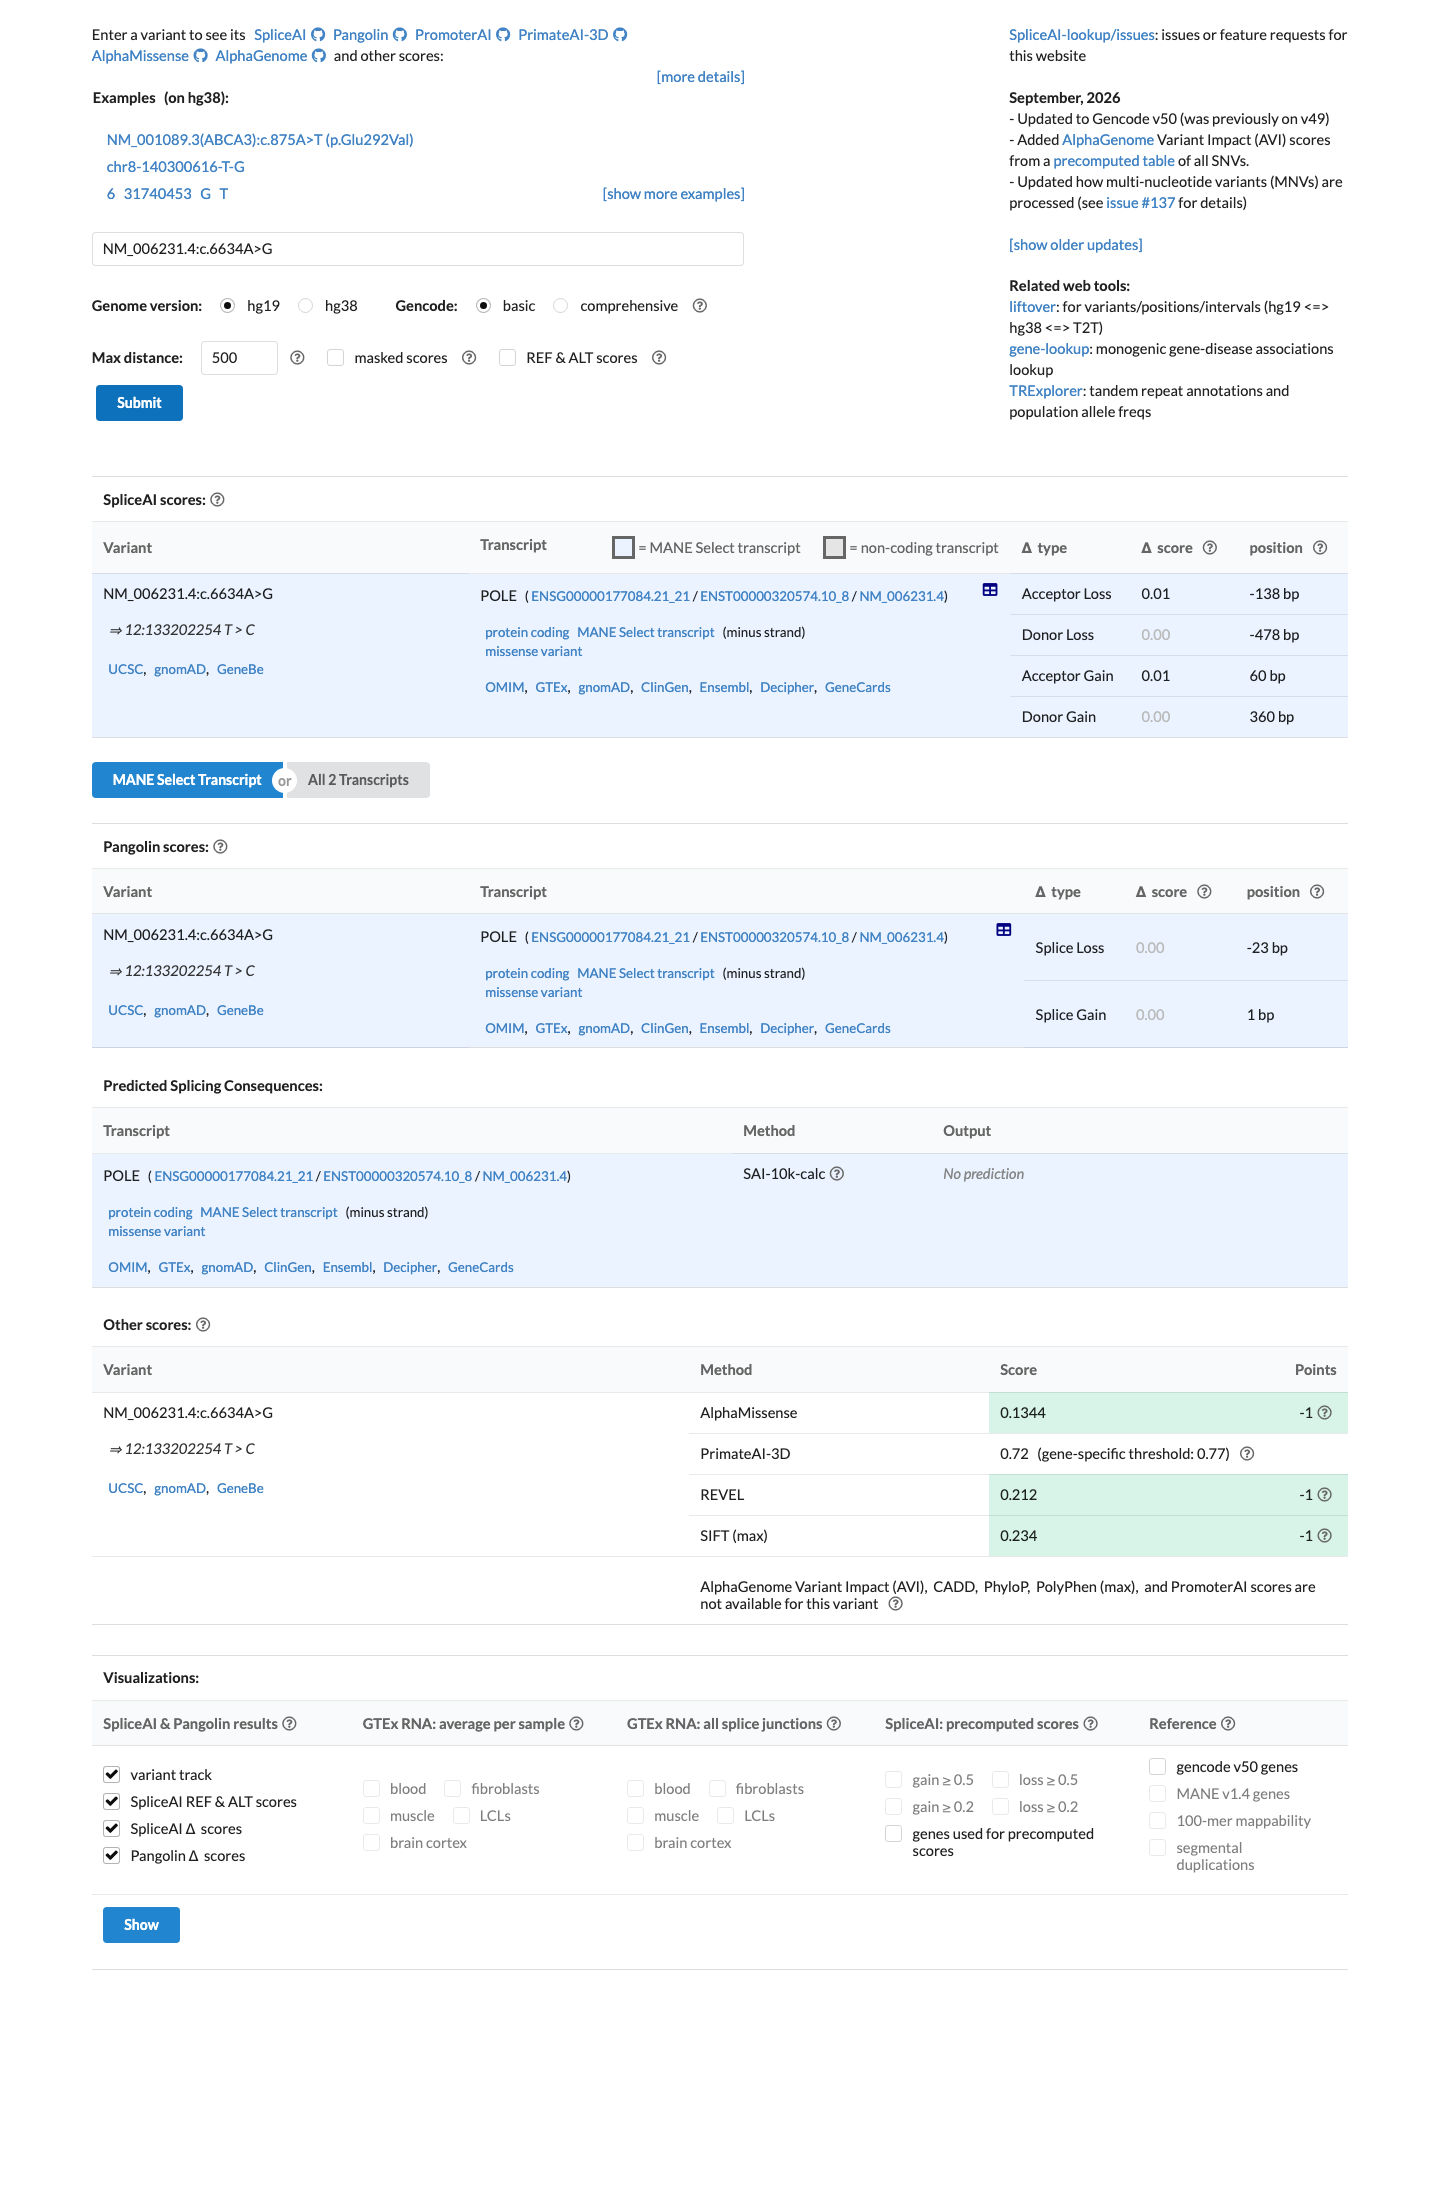The height and width of the screenshot is (2200, 1454).
Task: Open help icon for AlphaMissense points
Action: 1325,1413
